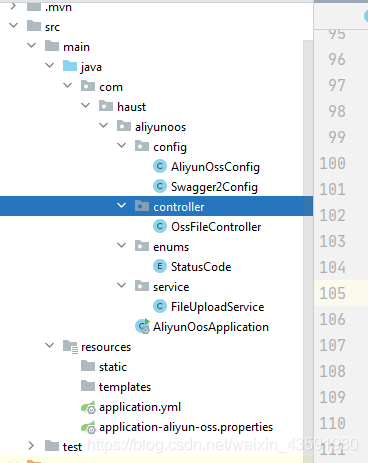The width and height of the screenshot is (368, 463).
Task: Collapse the resources folder chevron
Action: click(x=50, y=345)
